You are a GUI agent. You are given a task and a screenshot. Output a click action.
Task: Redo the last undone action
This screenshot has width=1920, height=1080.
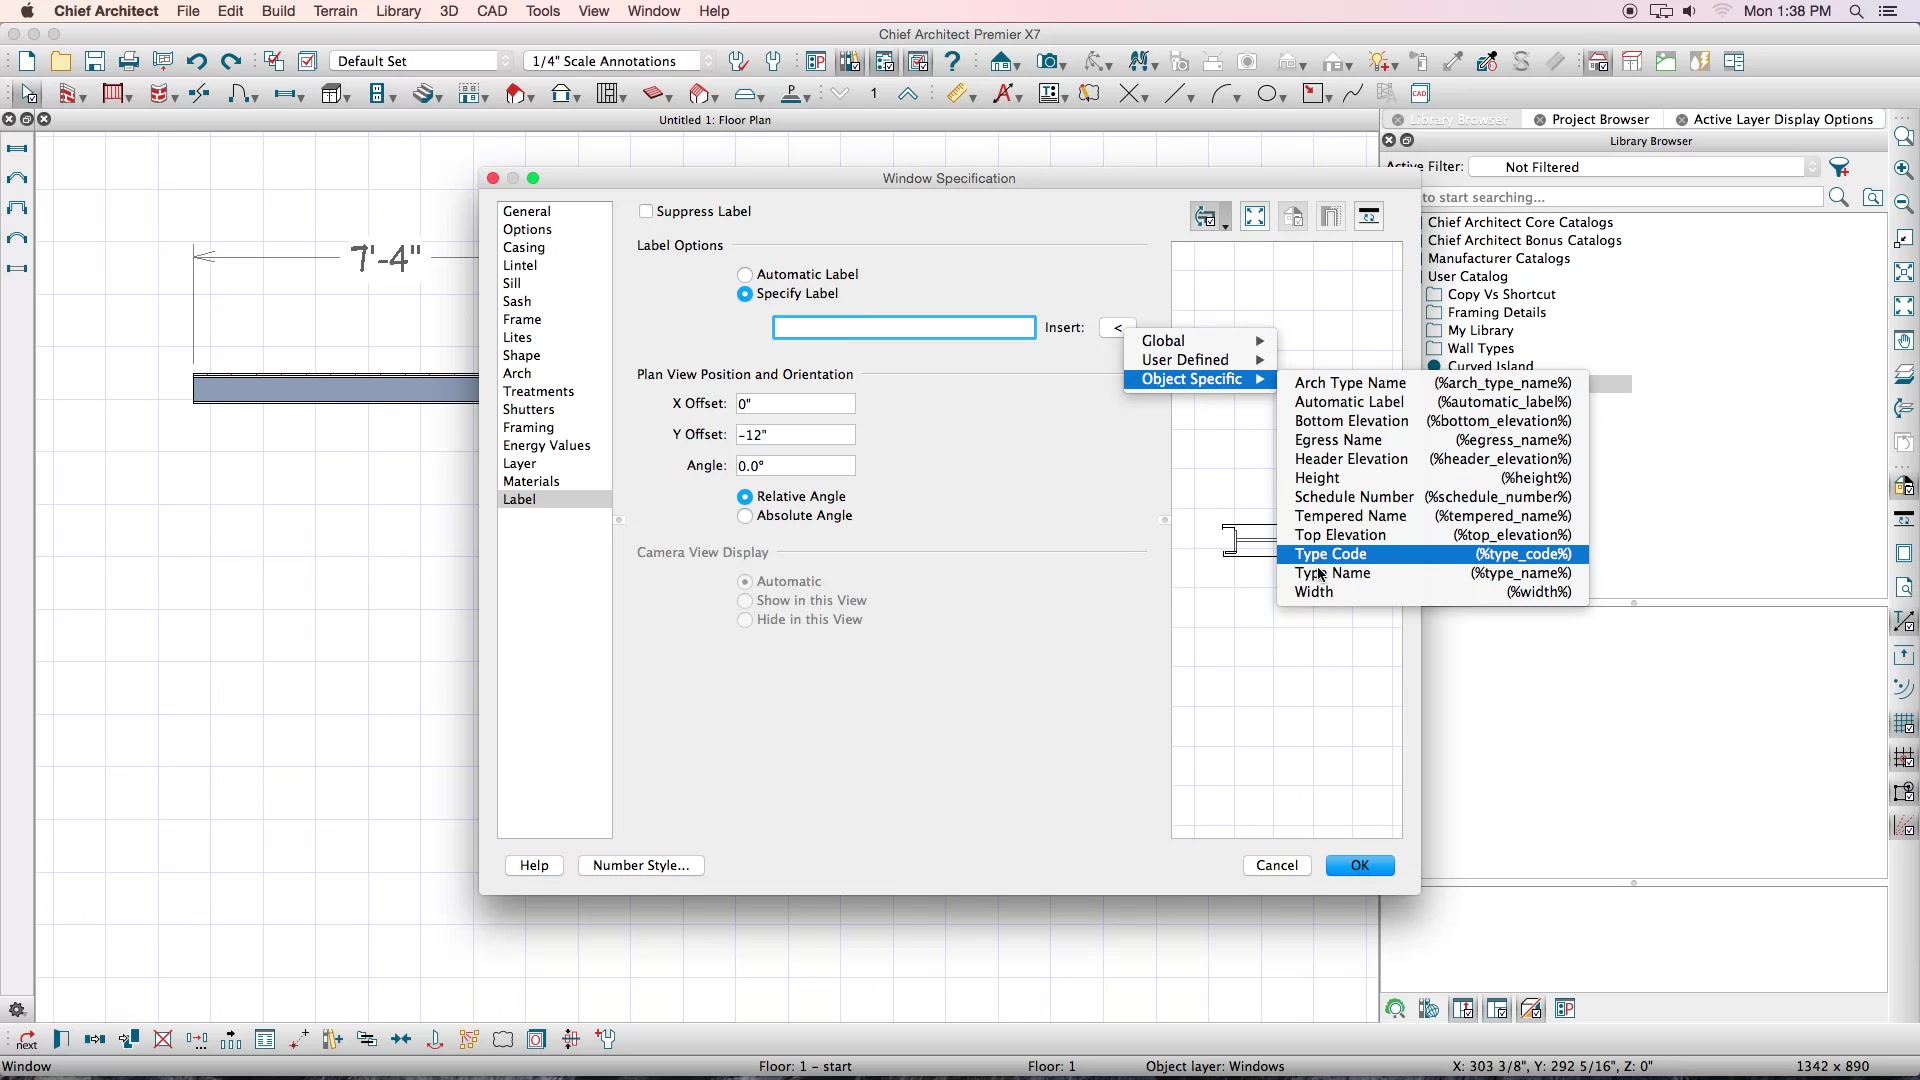(231, 61)
